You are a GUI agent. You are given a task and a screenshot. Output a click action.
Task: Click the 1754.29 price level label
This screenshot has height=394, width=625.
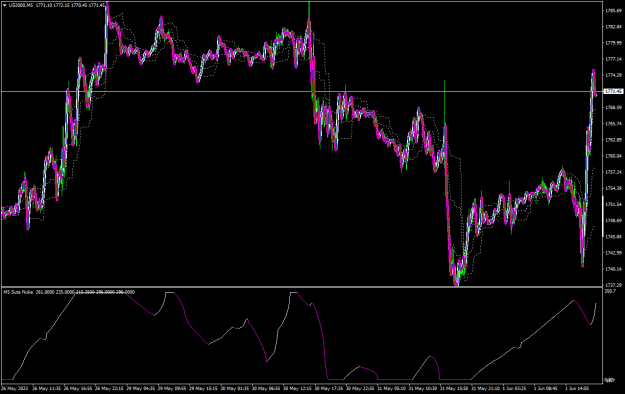613,188
